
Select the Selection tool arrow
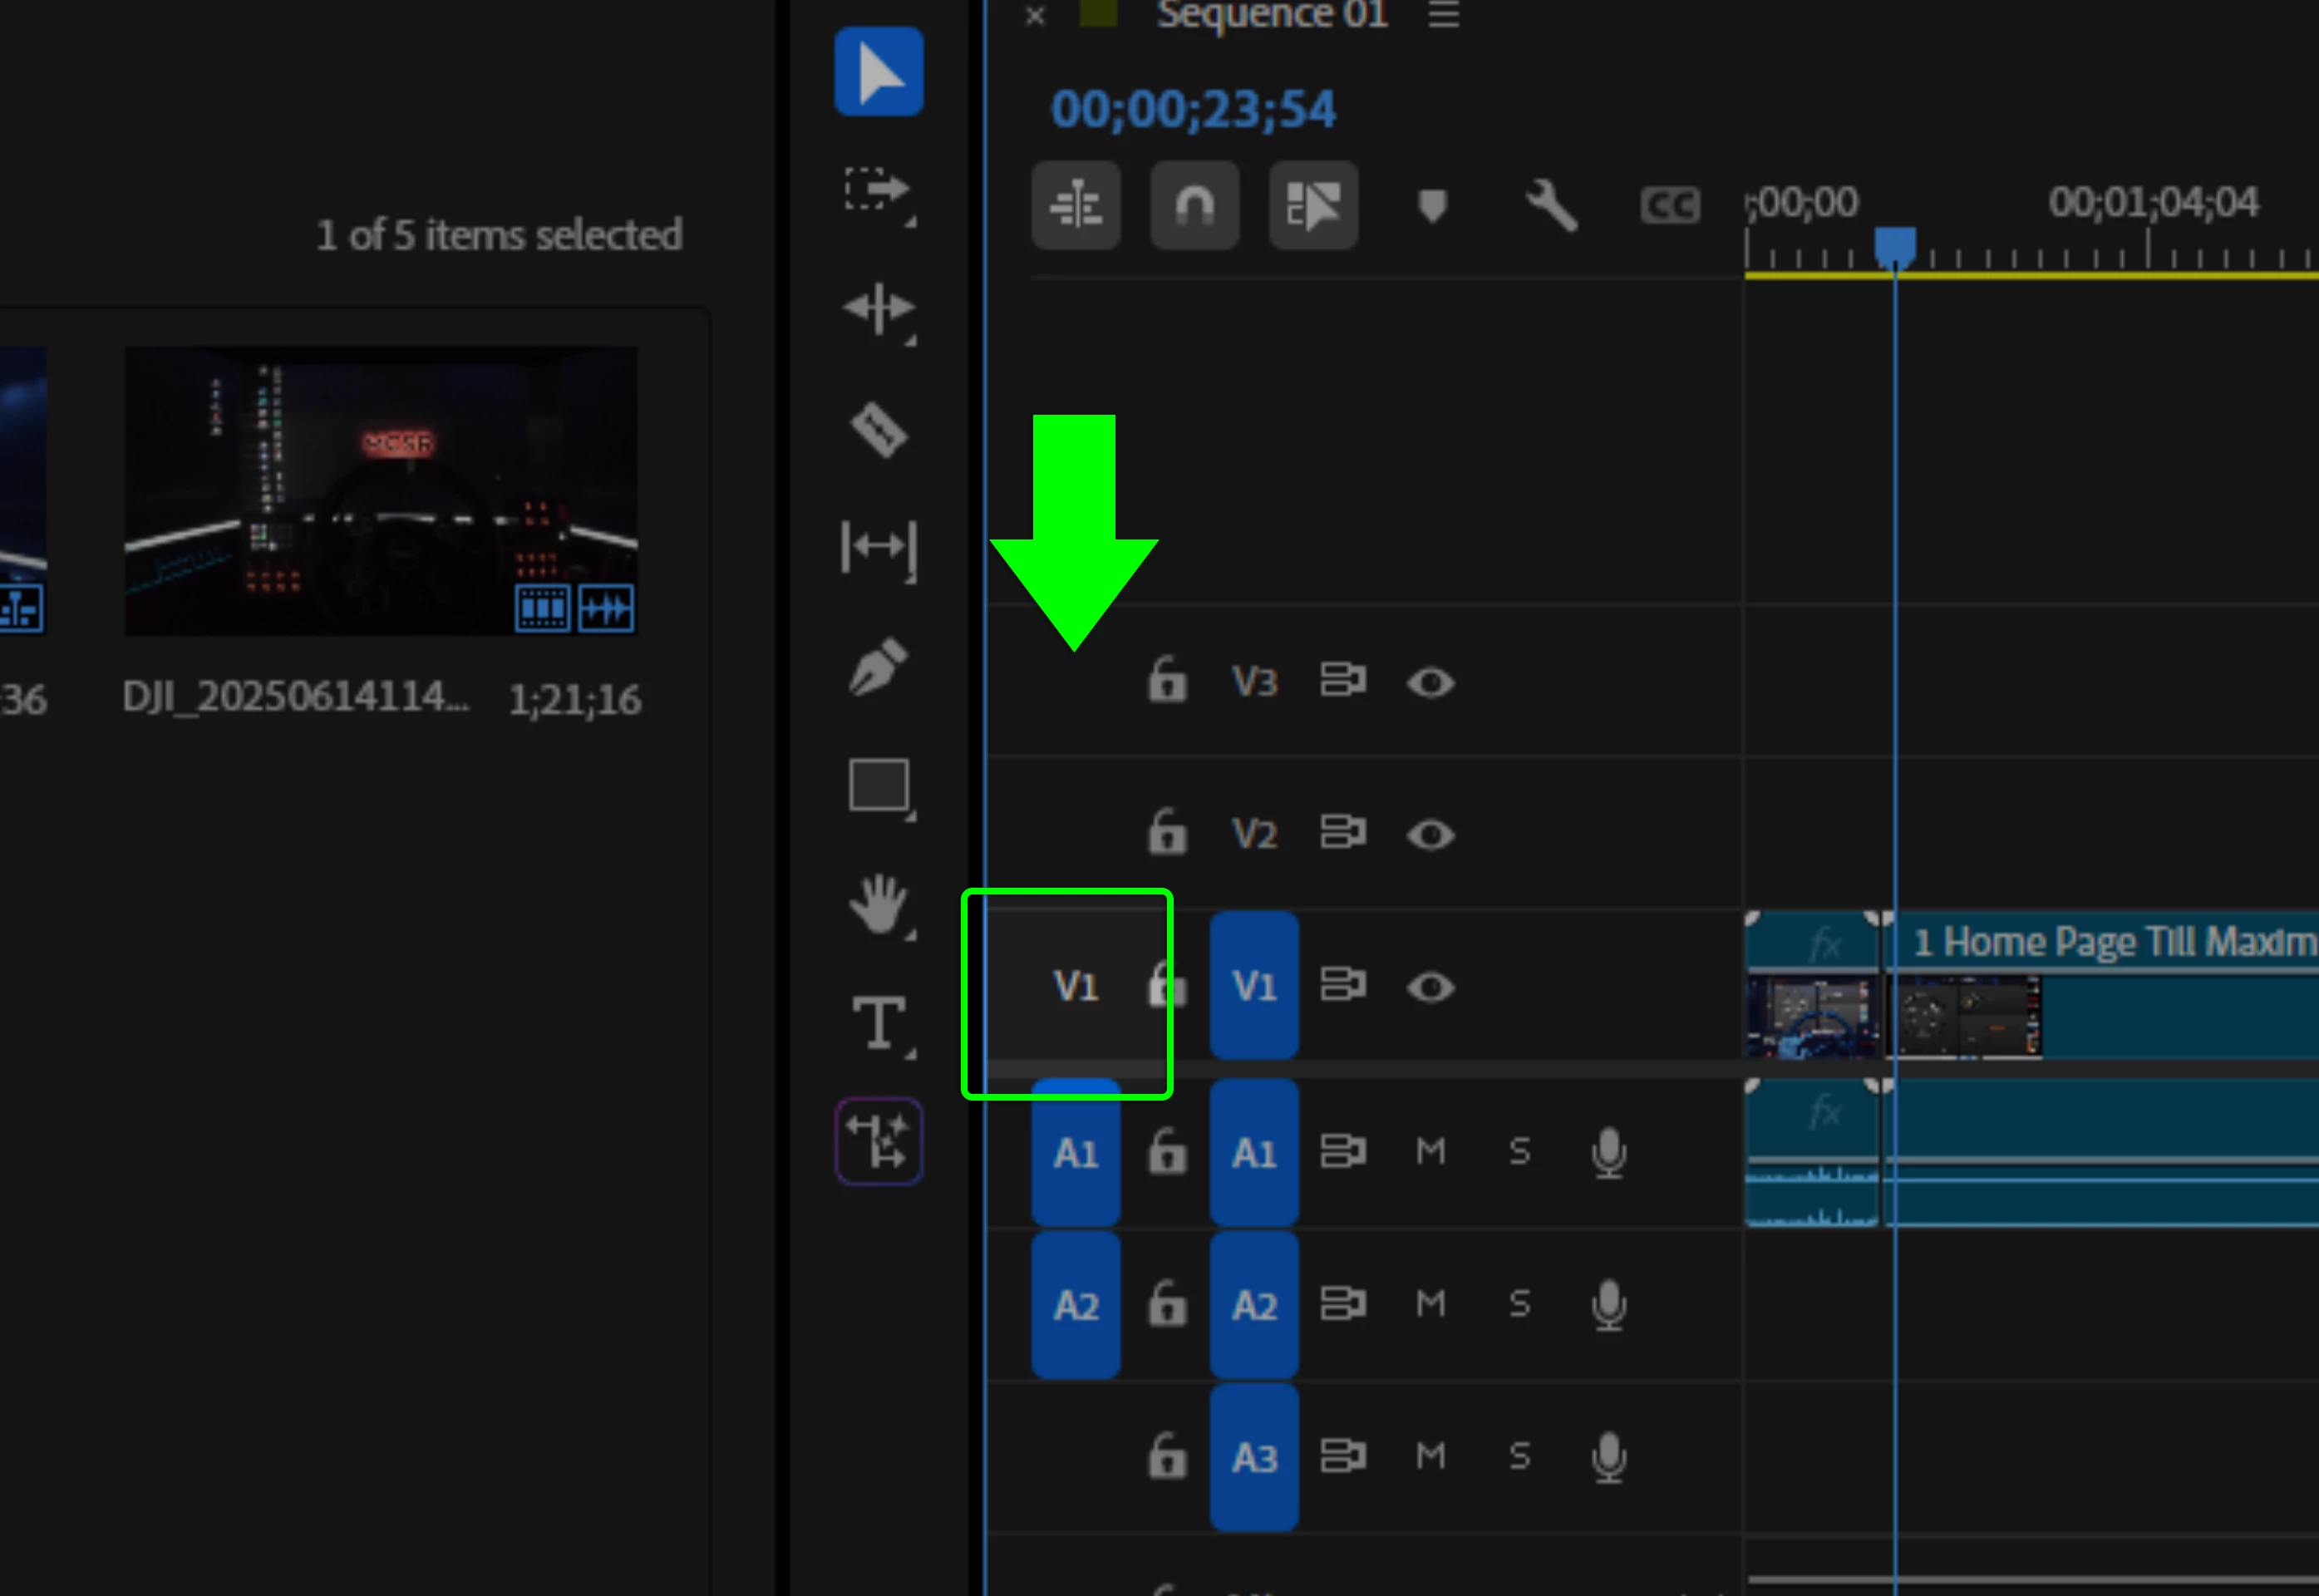coord(878,72)
